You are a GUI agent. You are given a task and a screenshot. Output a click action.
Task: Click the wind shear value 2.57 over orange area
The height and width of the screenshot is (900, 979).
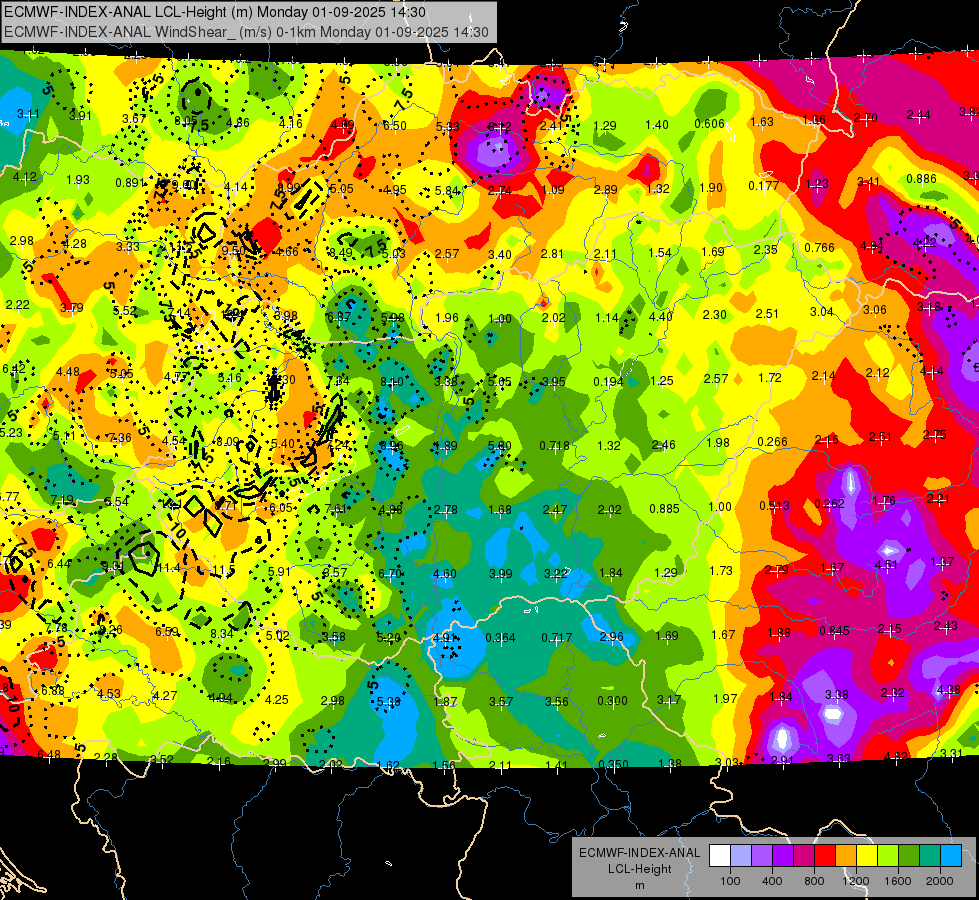[x=447, y=254]
